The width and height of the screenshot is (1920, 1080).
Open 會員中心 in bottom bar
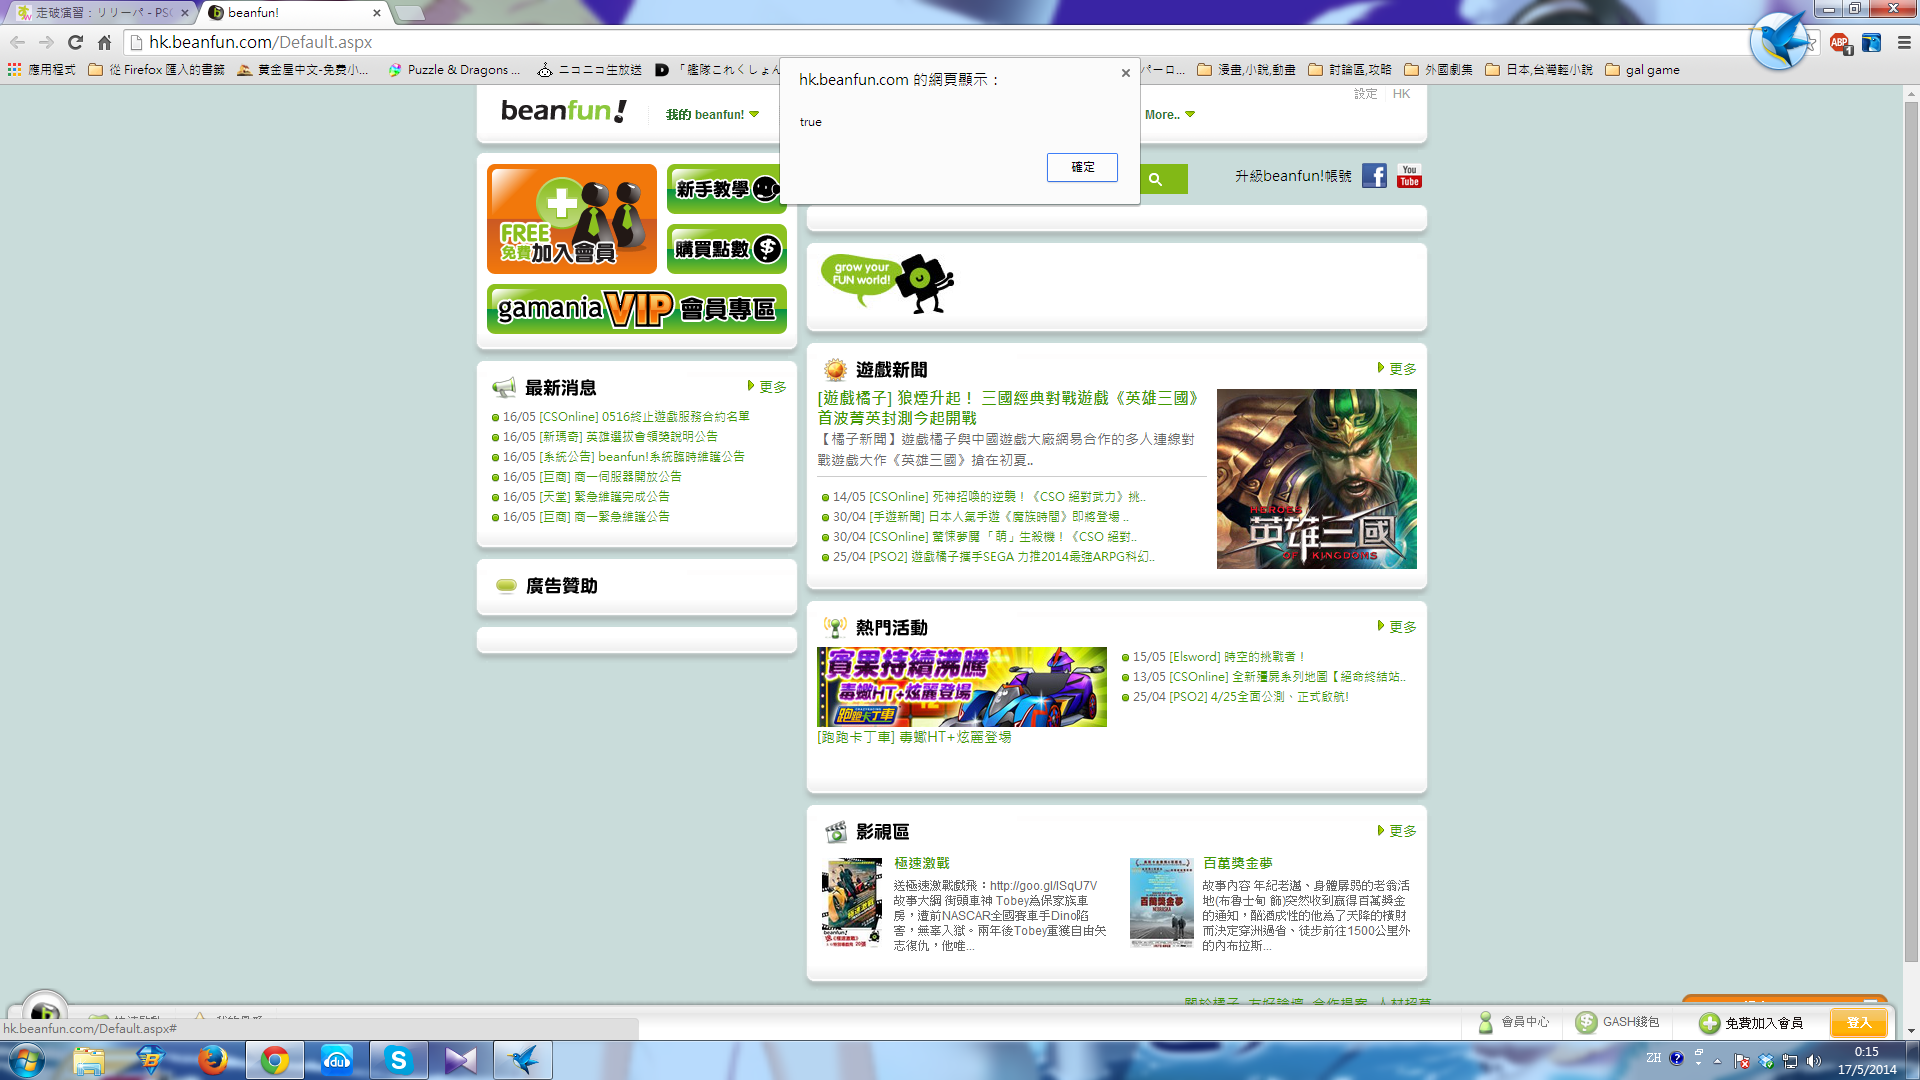tap(1513, 1022)
